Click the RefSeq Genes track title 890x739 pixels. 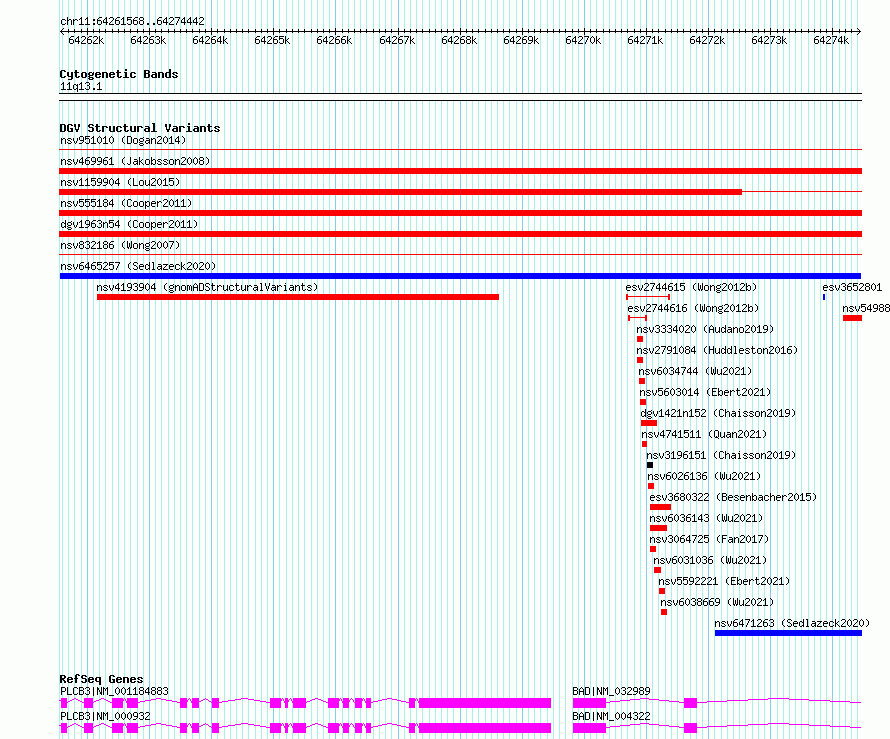coord(102,679)
